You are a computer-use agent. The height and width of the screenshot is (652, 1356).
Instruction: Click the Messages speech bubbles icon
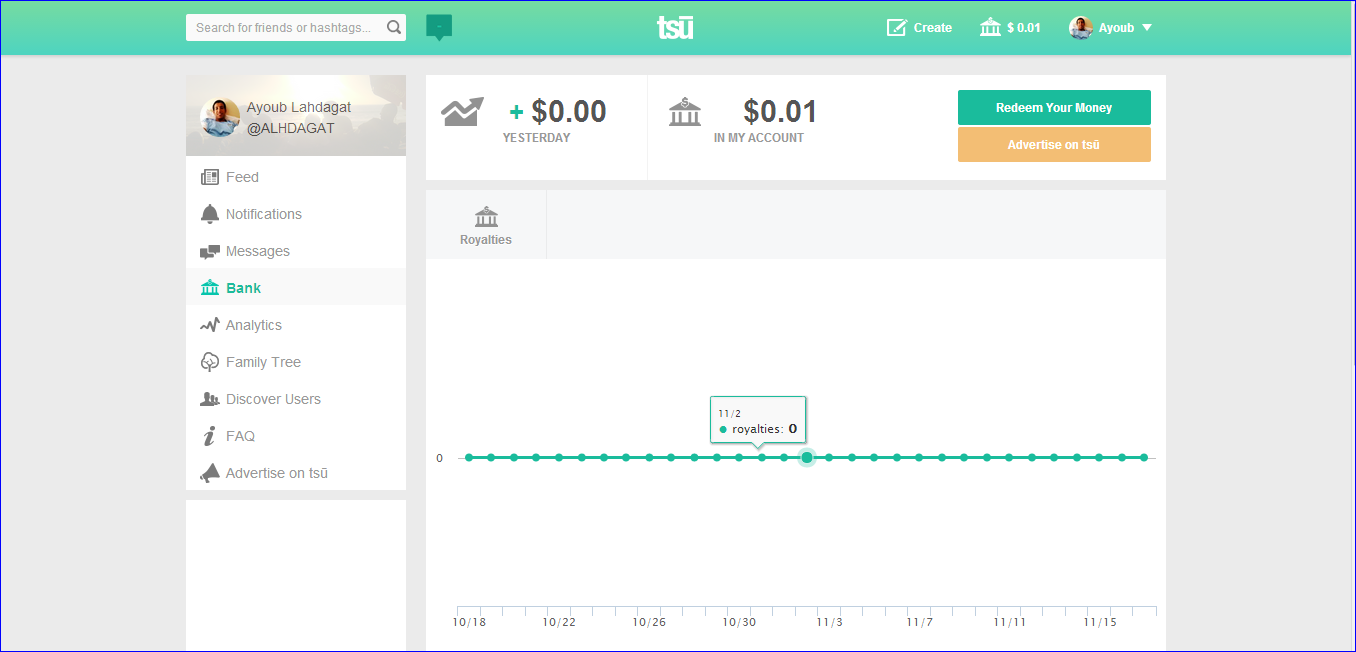(x=210, y=252)
